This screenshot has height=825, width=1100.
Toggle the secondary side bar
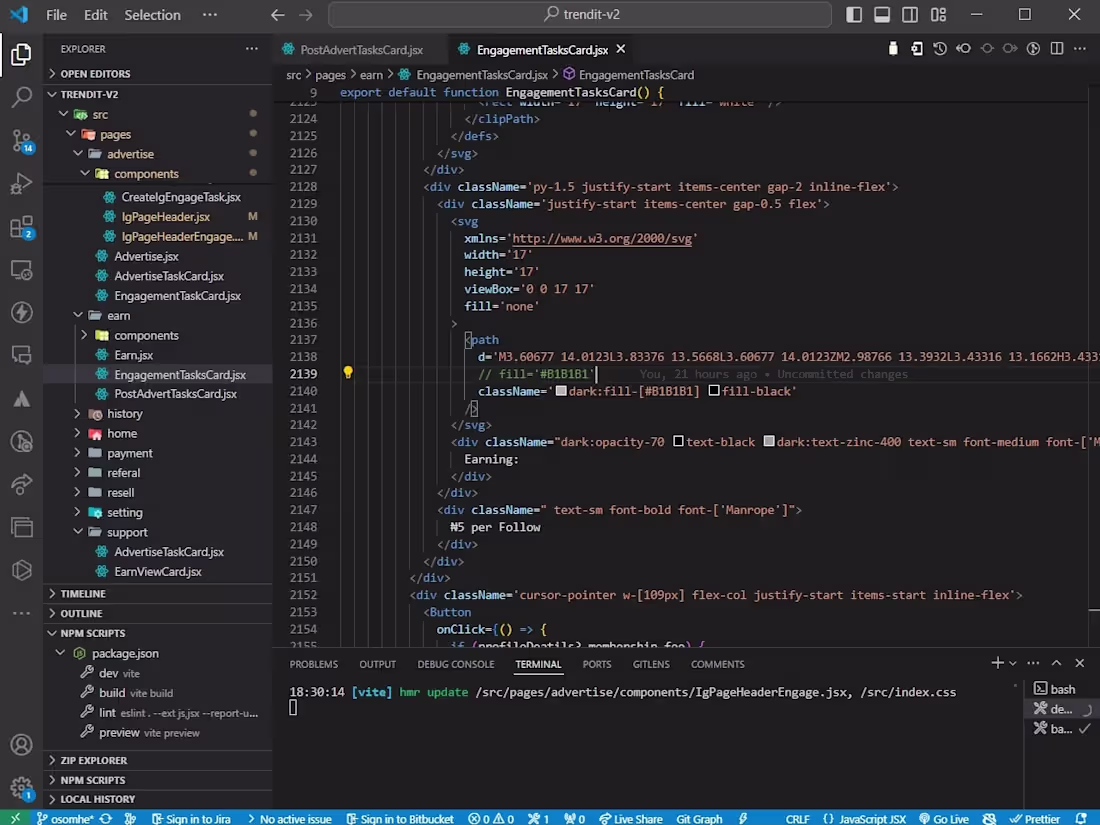point(910,15)
